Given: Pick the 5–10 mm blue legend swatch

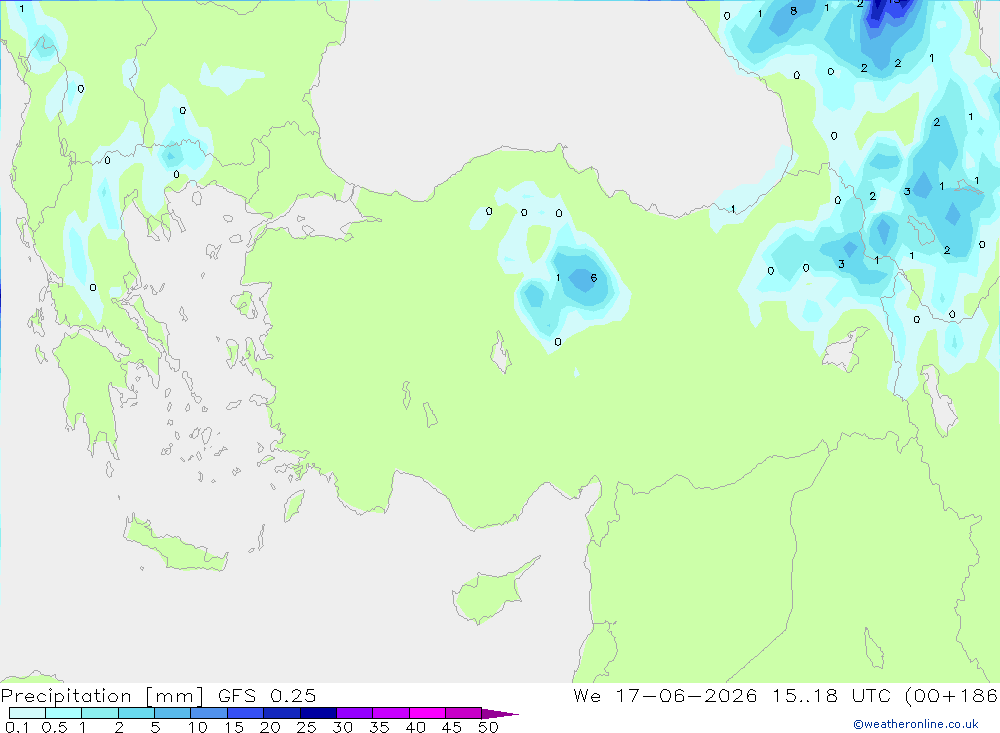Looking at the screenshot, I should [x=173, y=713].
